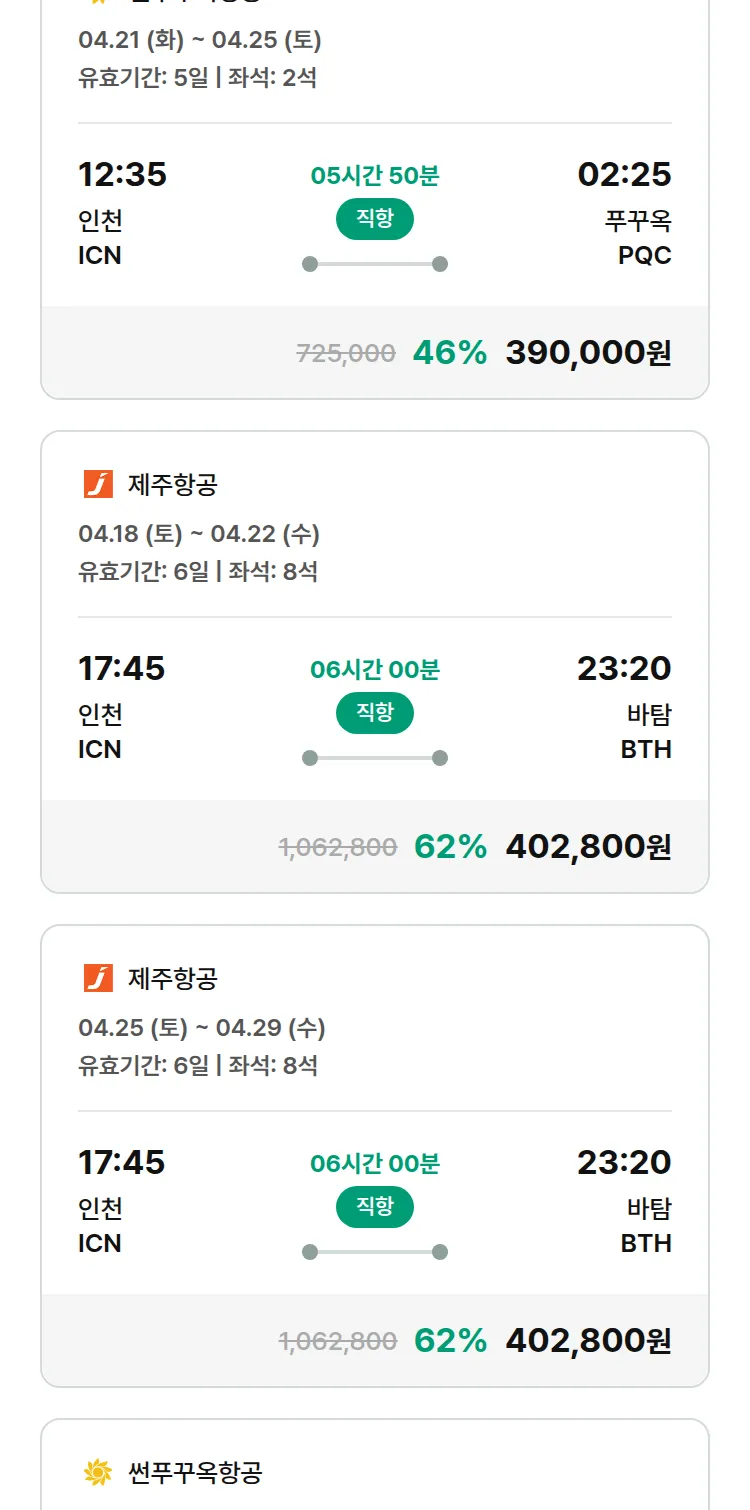Viewport: 750px width, 1510px height.
Task: Tap the 02:25 Phu Quoc arrival time
Action: pos(624,175)
